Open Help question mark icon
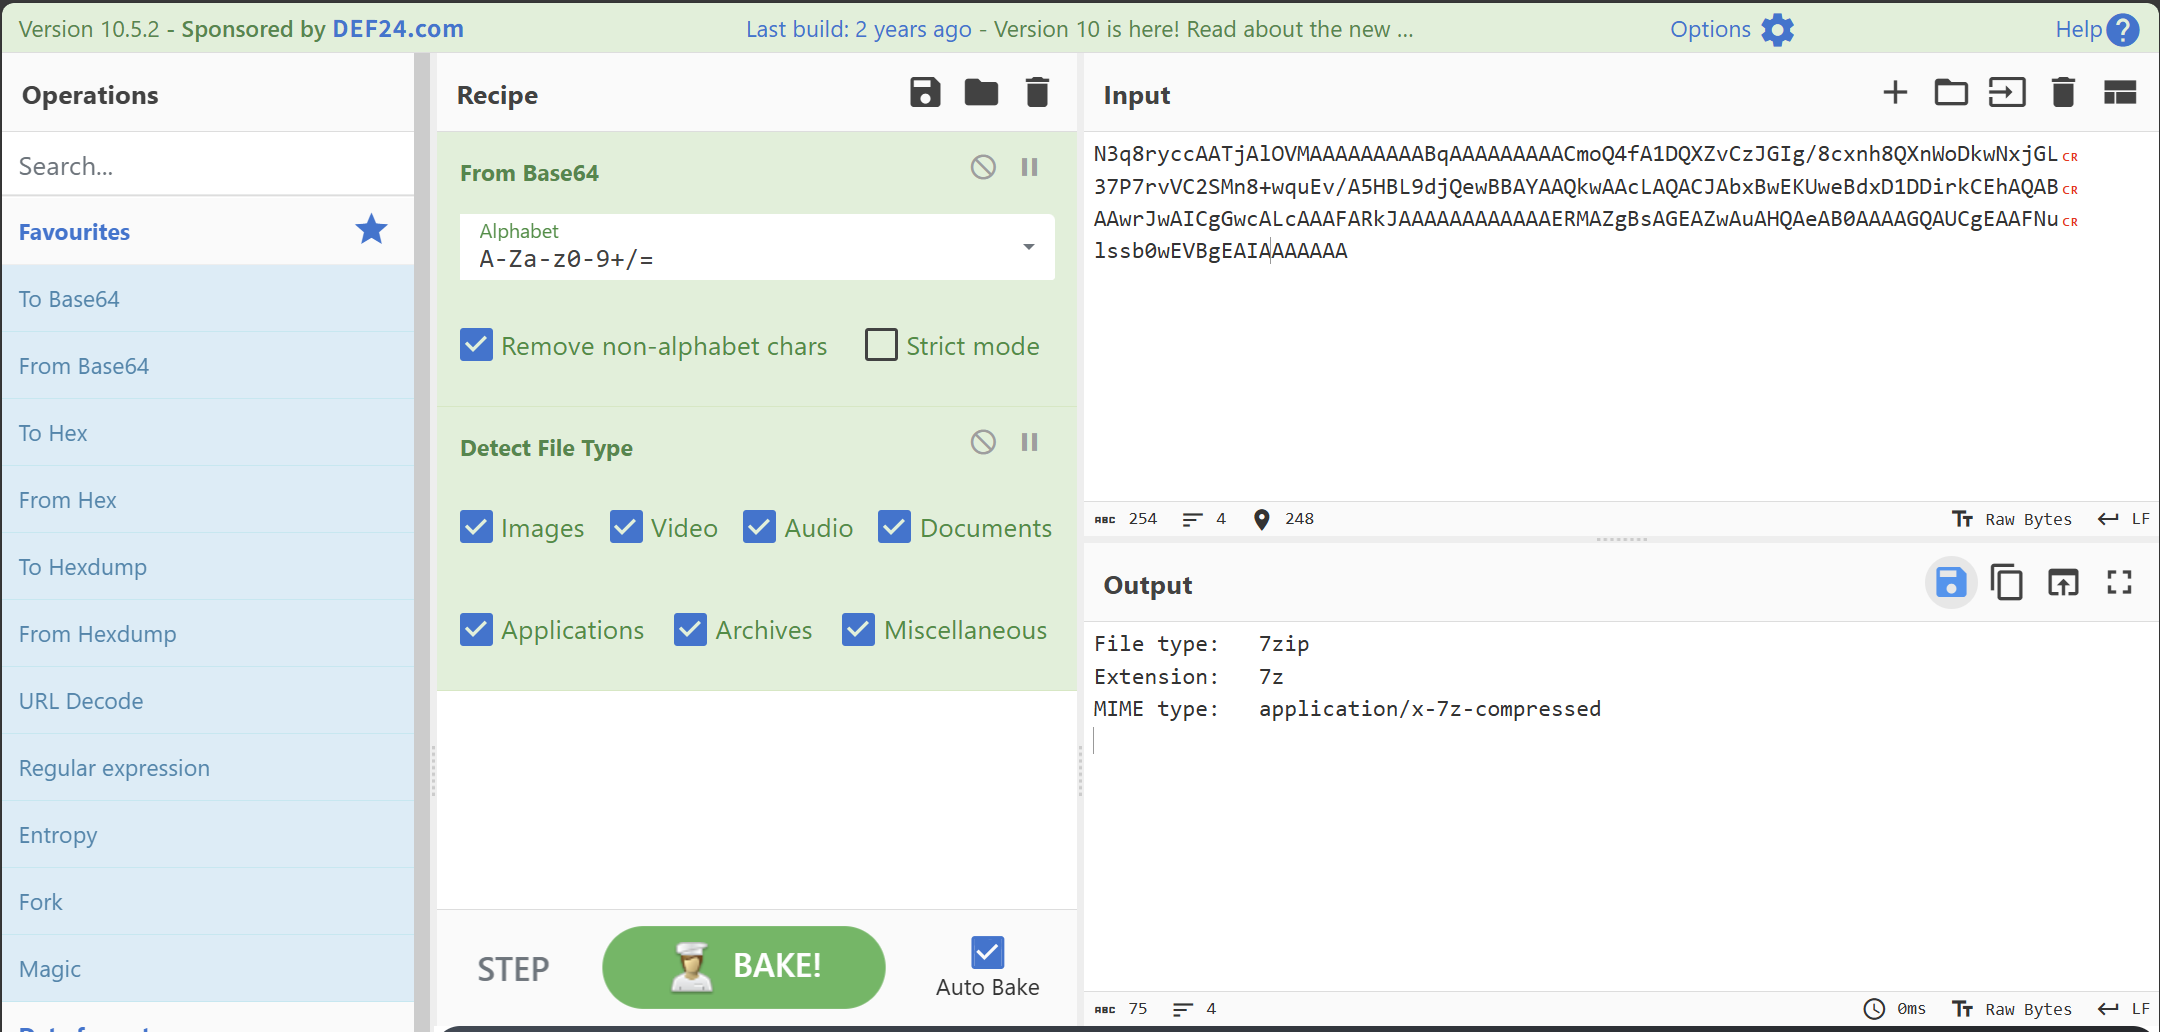This screenshot has width=2160, height=1032. point(2122,30)
